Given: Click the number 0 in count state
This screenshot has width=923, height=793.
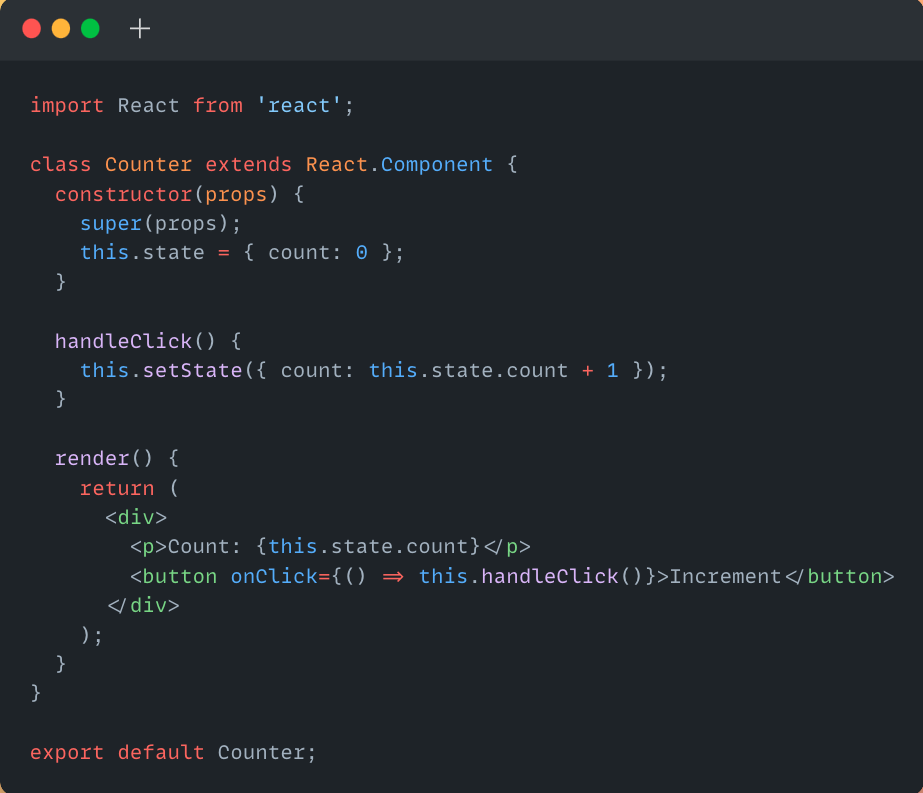Looking at the screenshot, I should 361,253.
